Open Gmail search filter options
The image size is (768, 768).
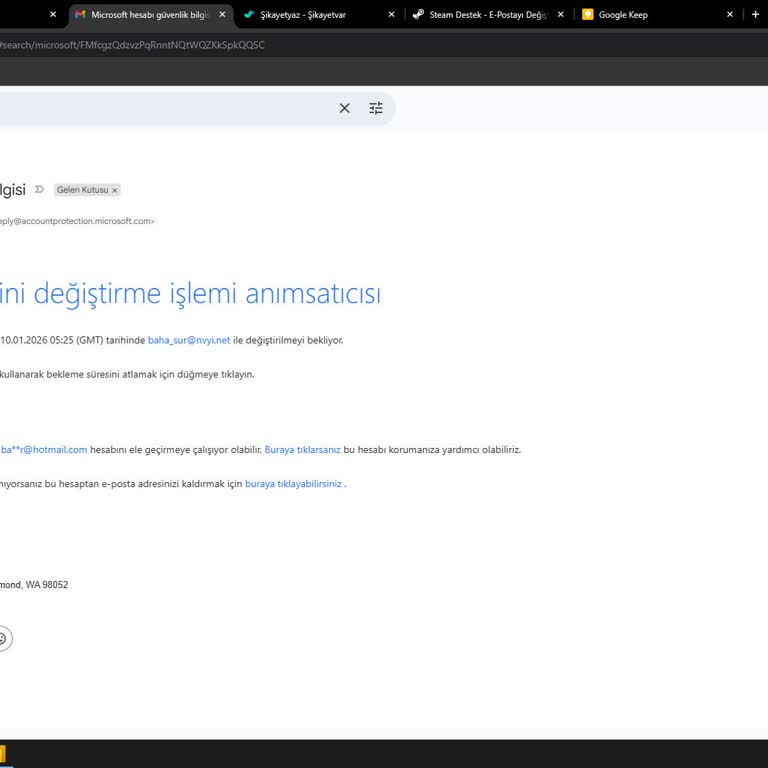[376, 108]
